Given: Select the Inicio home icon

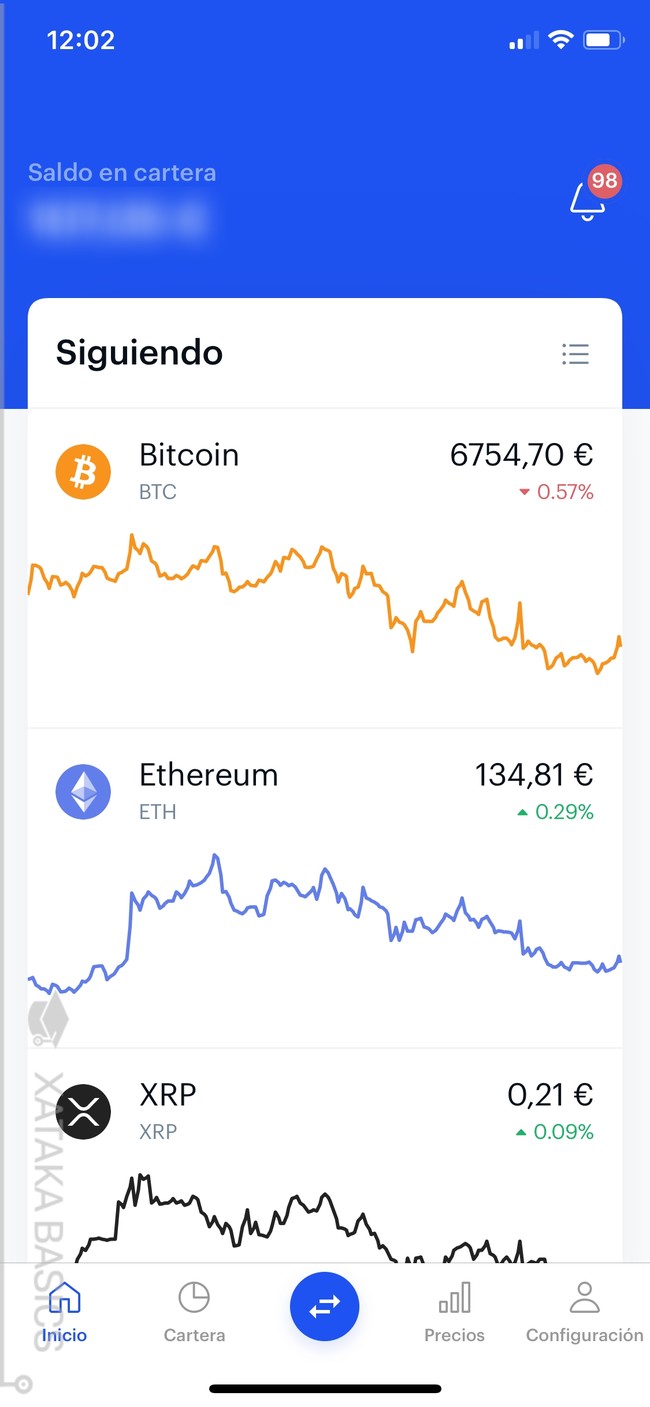Looking at the screenshot, I should tap(63, 1296).
